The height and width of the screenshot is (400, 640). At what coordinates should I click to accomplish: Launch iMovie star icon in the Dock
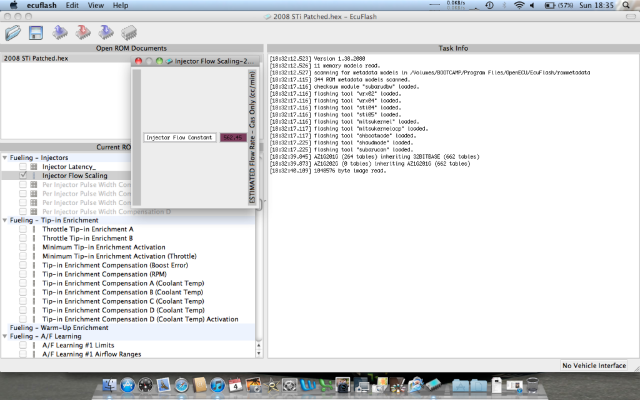tap(271, 385)
